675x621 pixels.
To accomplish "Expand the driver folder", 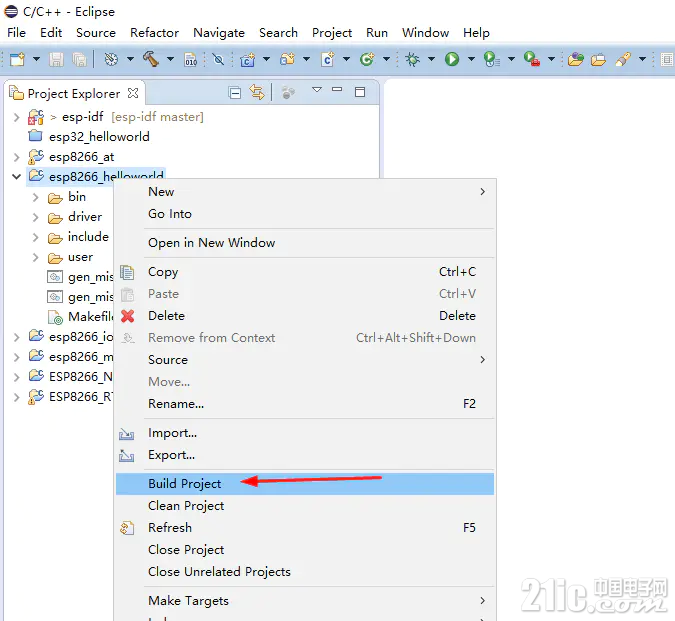I will (36, 217).
